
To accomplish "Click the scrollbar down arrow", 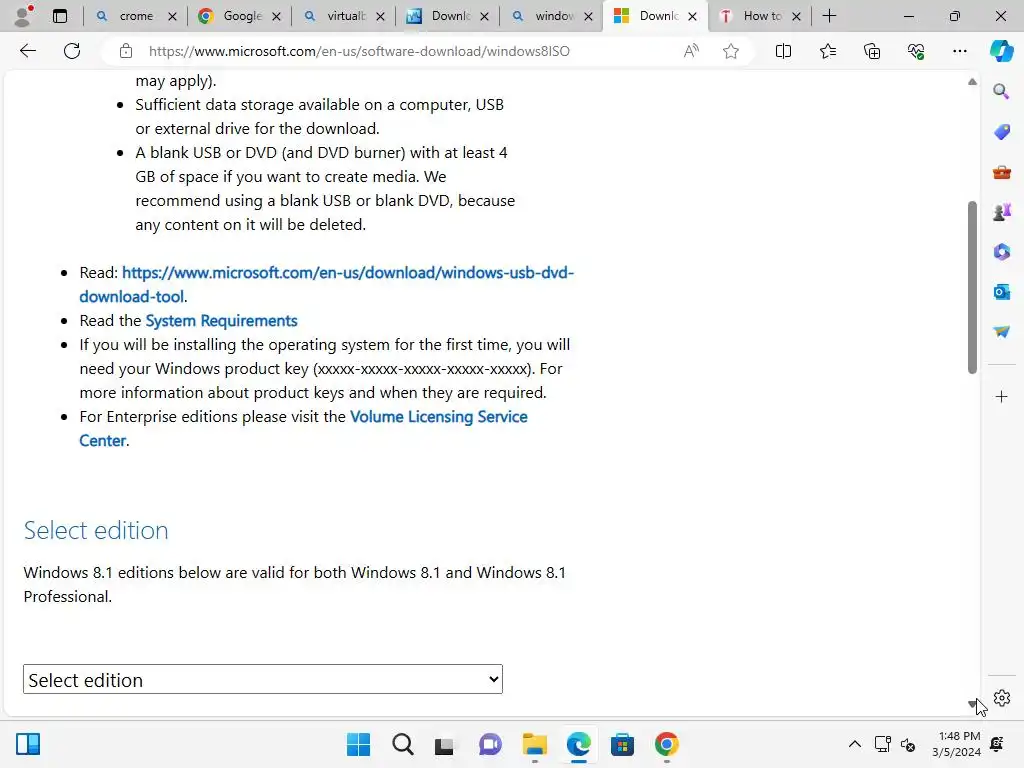I will 972,704.
